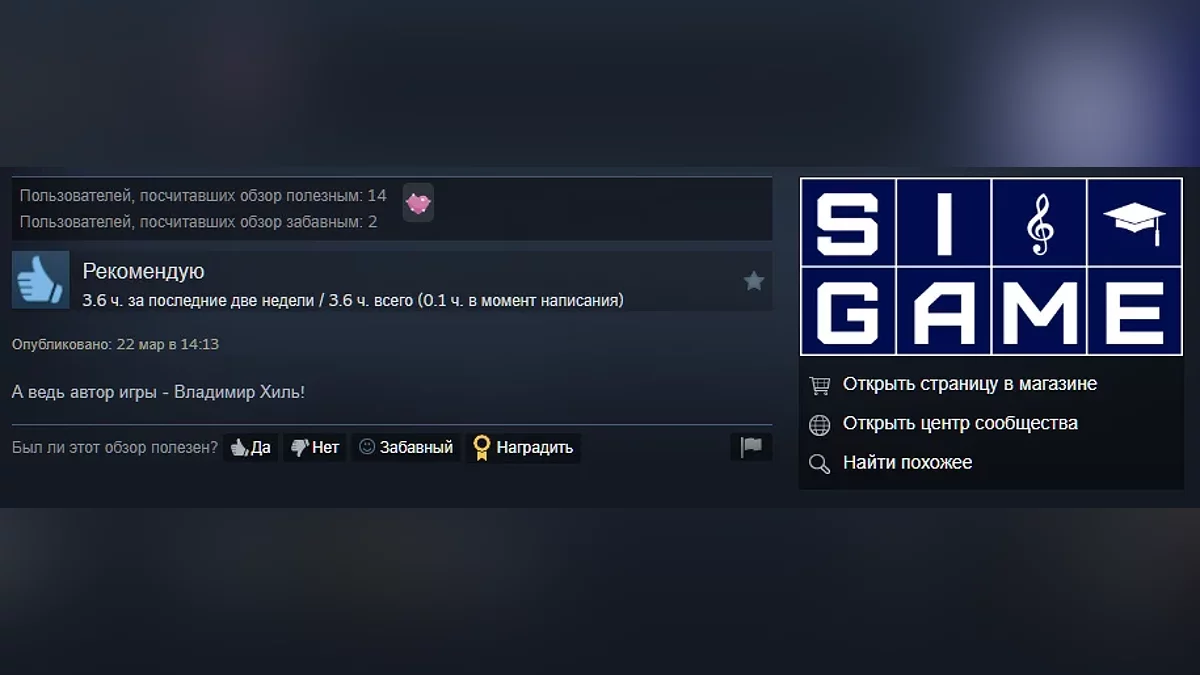Open Открыть центр сообщества link

click(960, 423)
